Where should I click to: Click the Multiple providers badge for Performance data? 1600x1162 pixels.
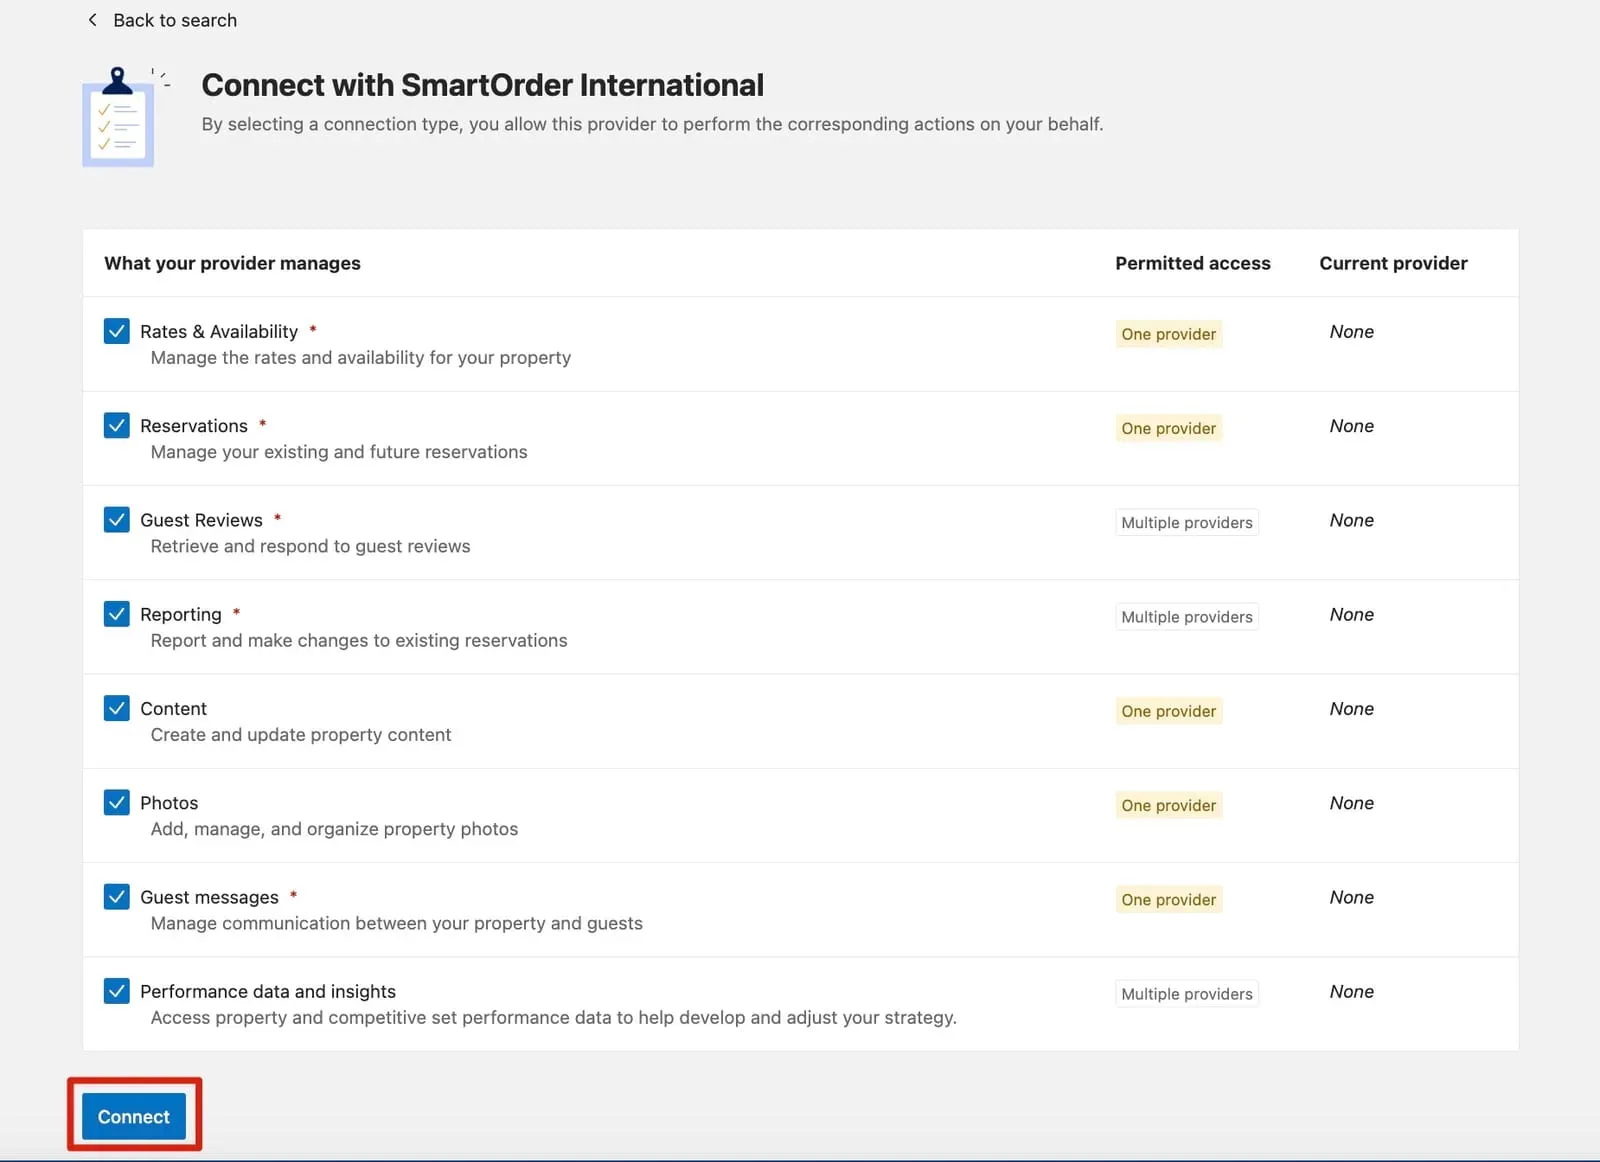[1186, 993]
